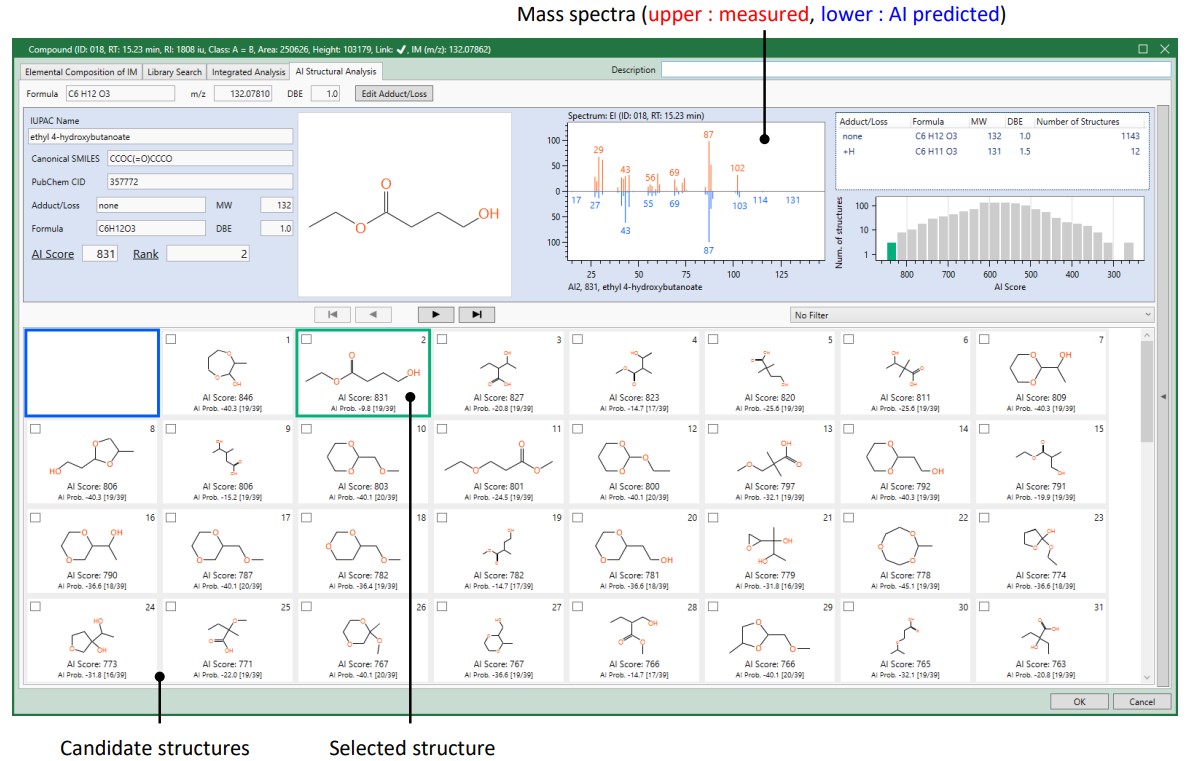
Task: Collapse the right side panel arrow
Action: pyautogui.click(x=1162, y=397)
